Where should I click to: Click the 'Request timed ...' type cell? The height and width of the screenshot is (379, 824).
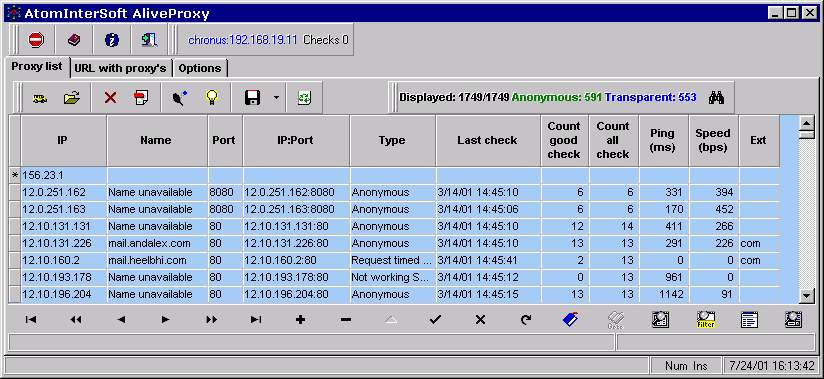[x=393, y=260]
